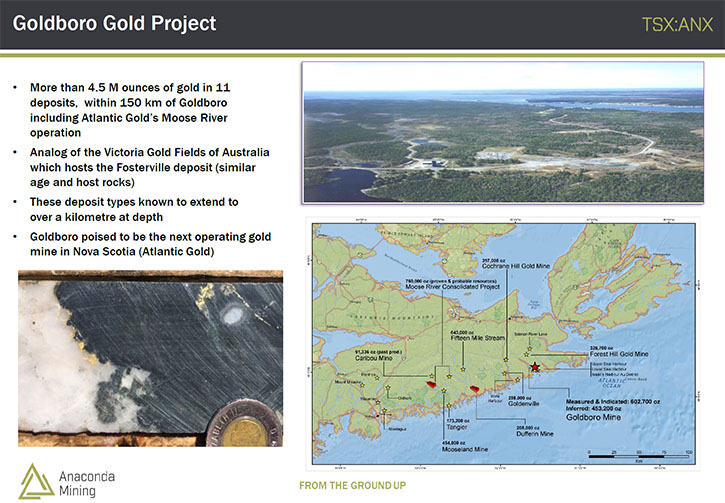Select the drill core sample photo
This screenshot has height=503, width=725.
150,358
